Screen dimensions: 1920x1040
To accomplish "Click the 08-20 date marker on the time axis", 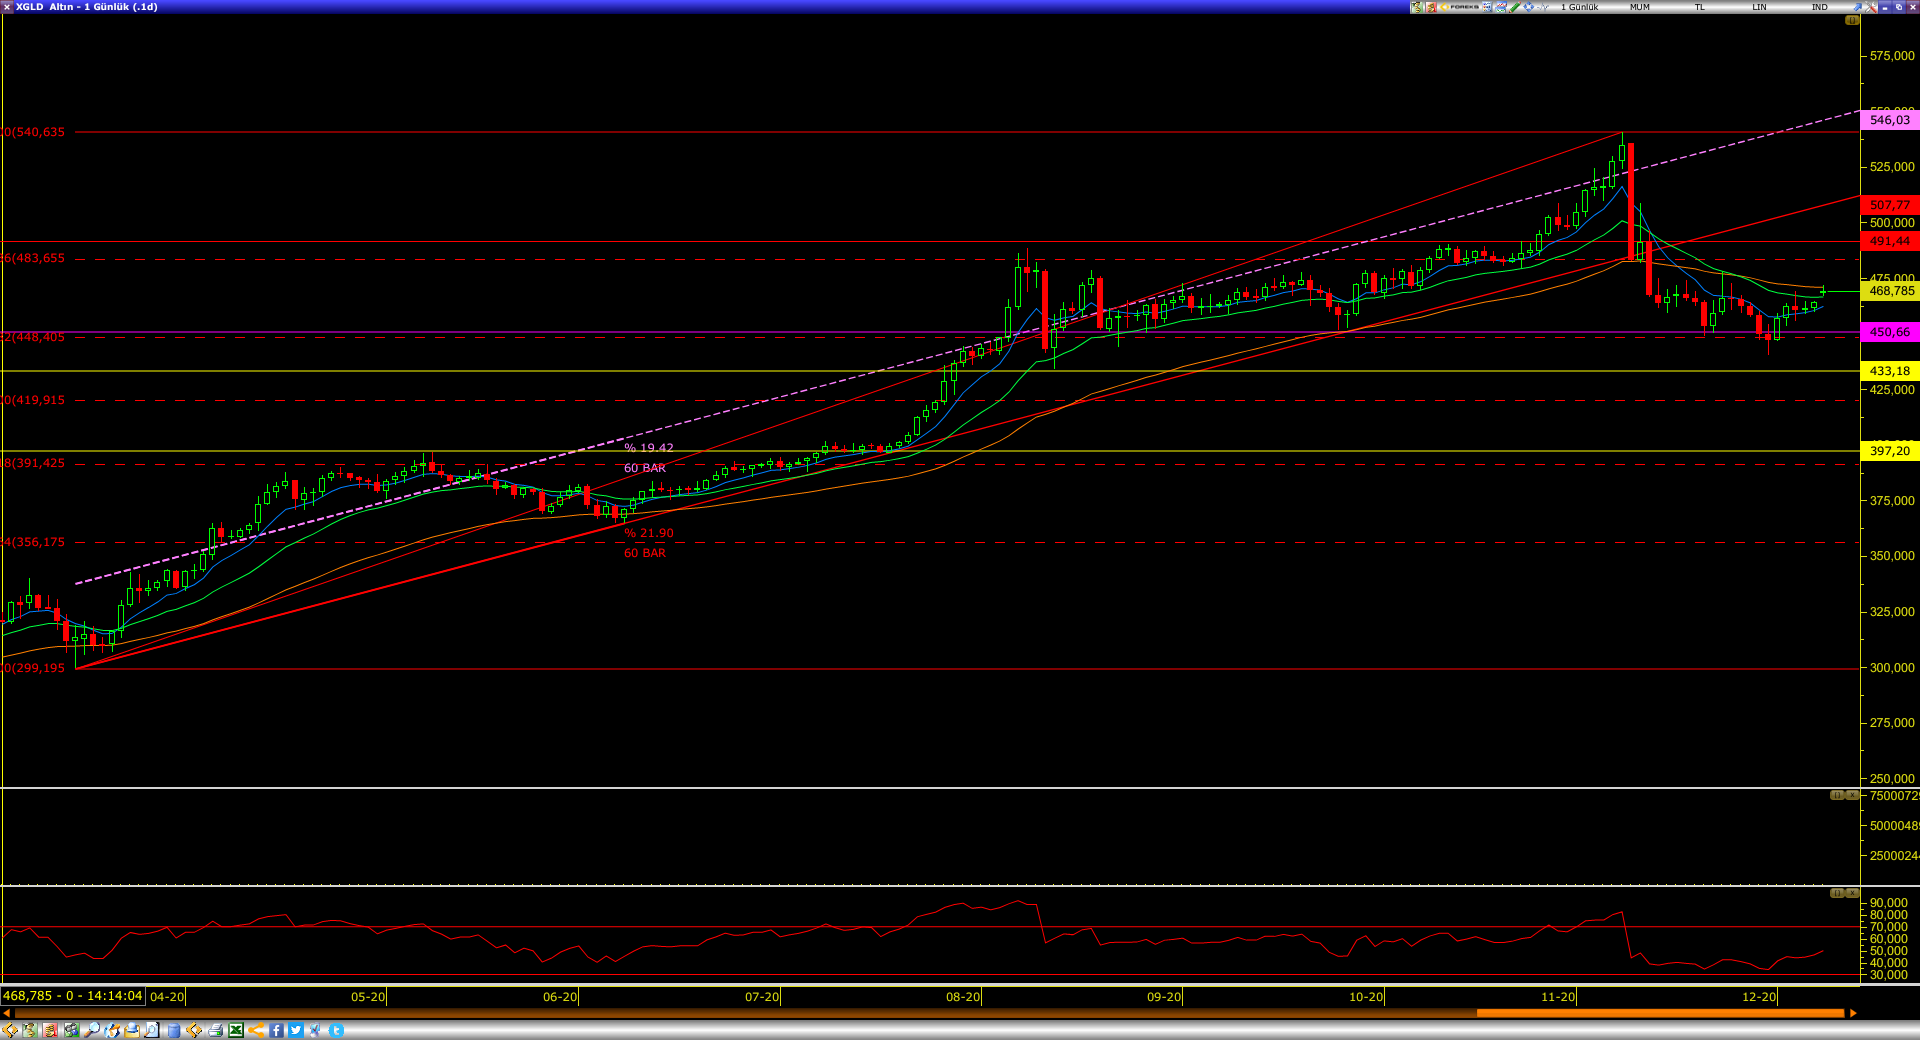I will tap(963, 997).
